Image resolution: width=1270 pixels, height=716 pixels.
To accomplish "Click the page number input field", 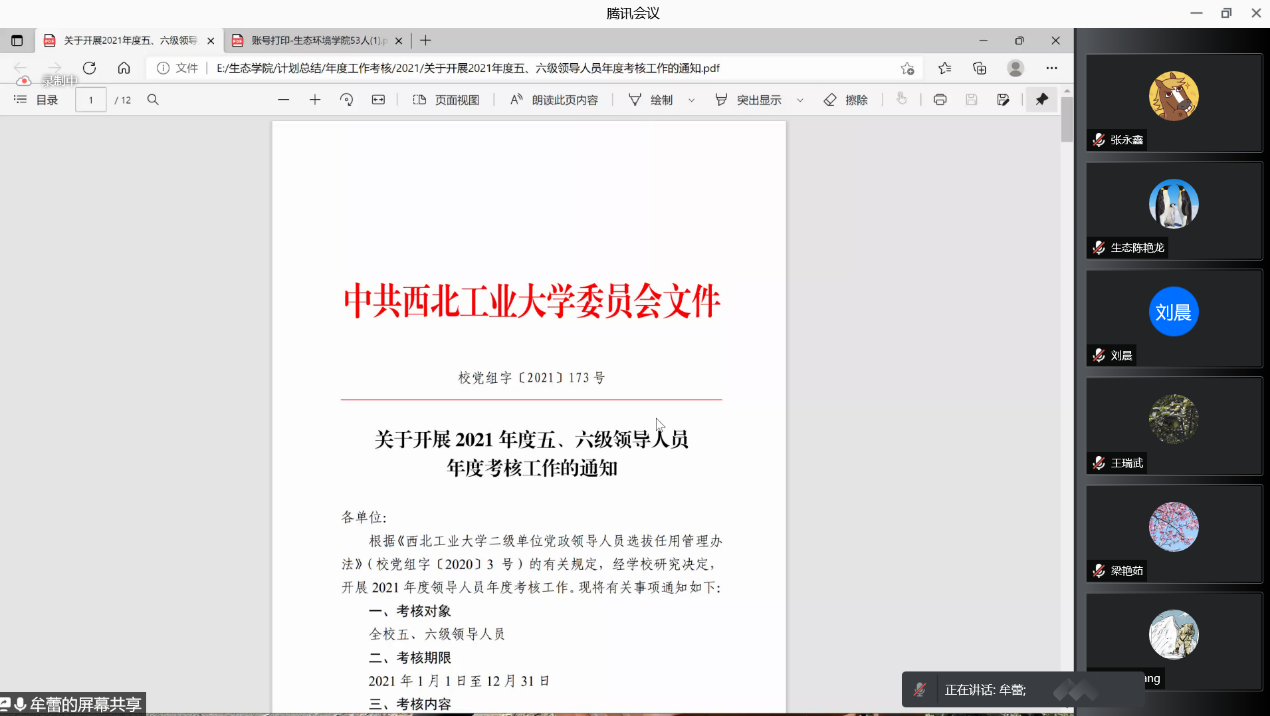I will (x=91, y=100).
